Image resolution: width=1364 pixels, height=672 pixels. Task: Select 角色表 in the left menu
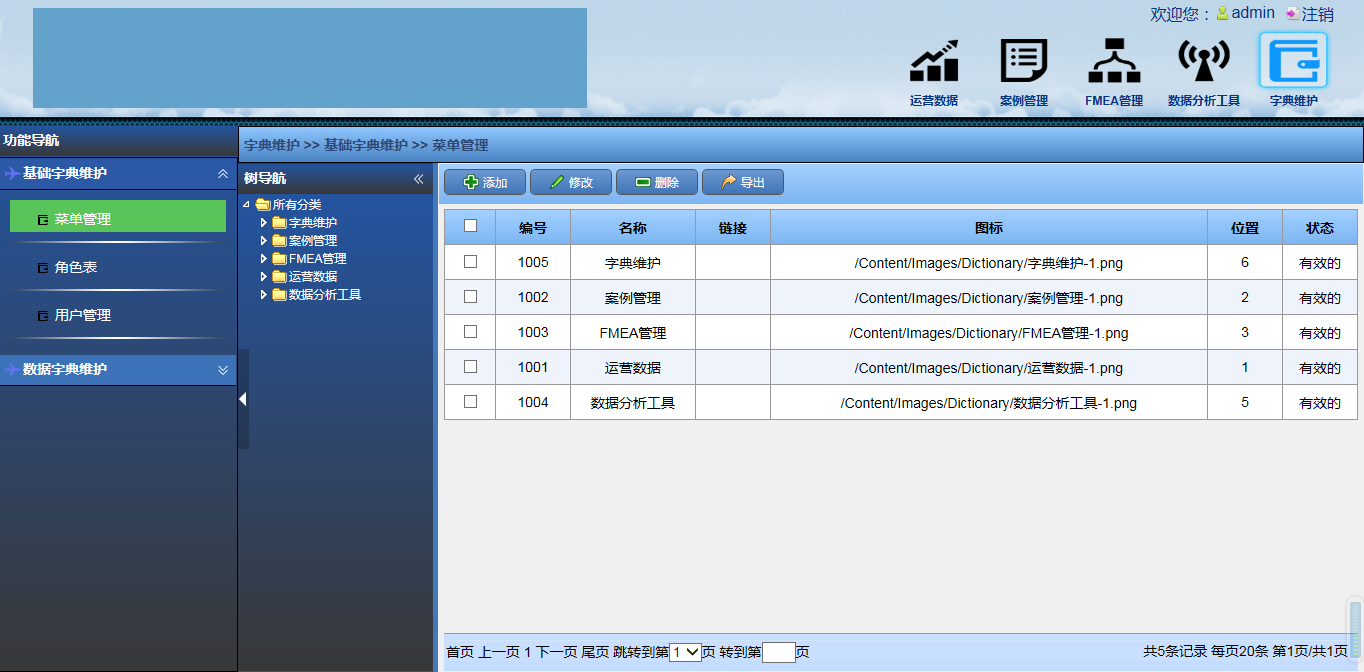pos(76,268)
